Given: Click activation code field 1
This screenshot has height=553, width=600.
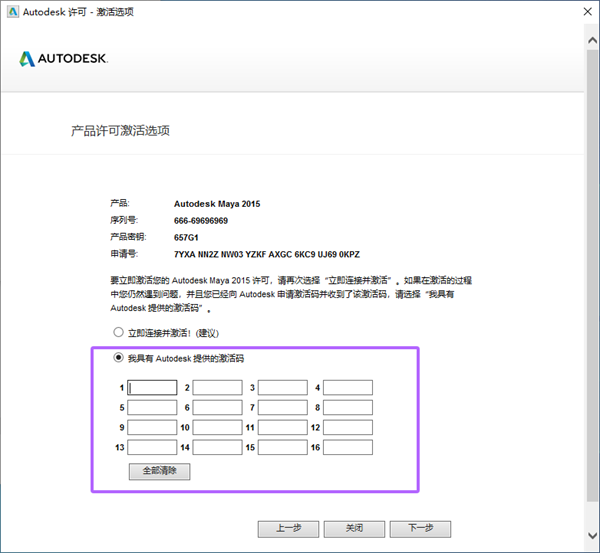Looking at the screenshot, I should pyautogui.click(x=152, y=388).
